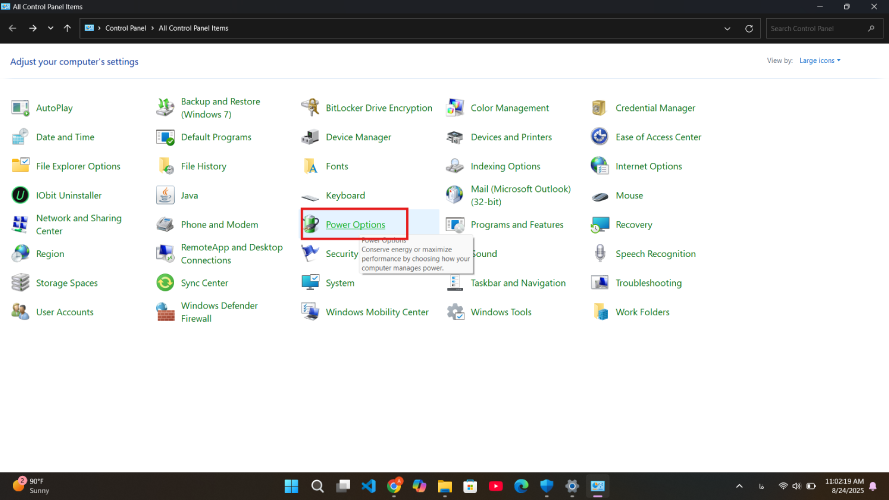
Task: Click the Storage Spaces icon
Action: tap(20, 283)
